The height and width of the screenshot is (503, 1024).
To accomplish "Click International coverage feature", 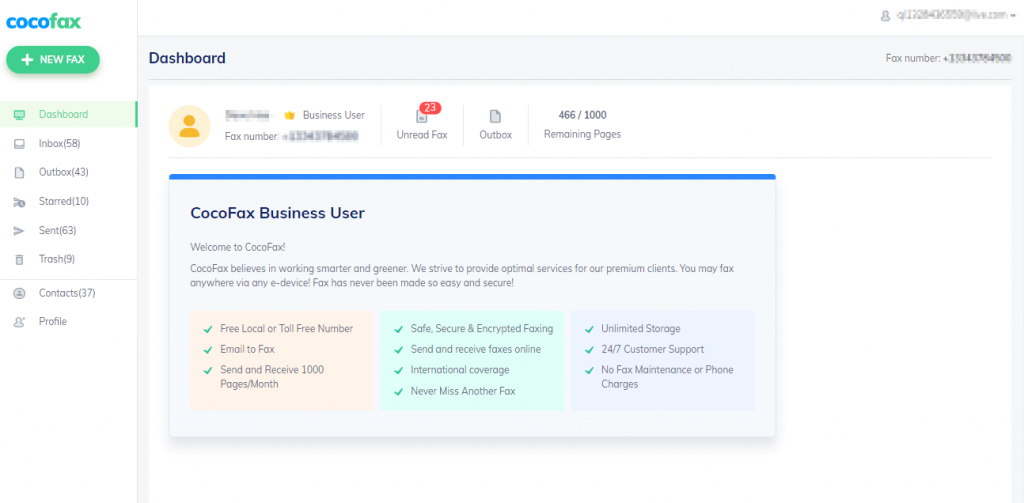I will tap(460, 370).
